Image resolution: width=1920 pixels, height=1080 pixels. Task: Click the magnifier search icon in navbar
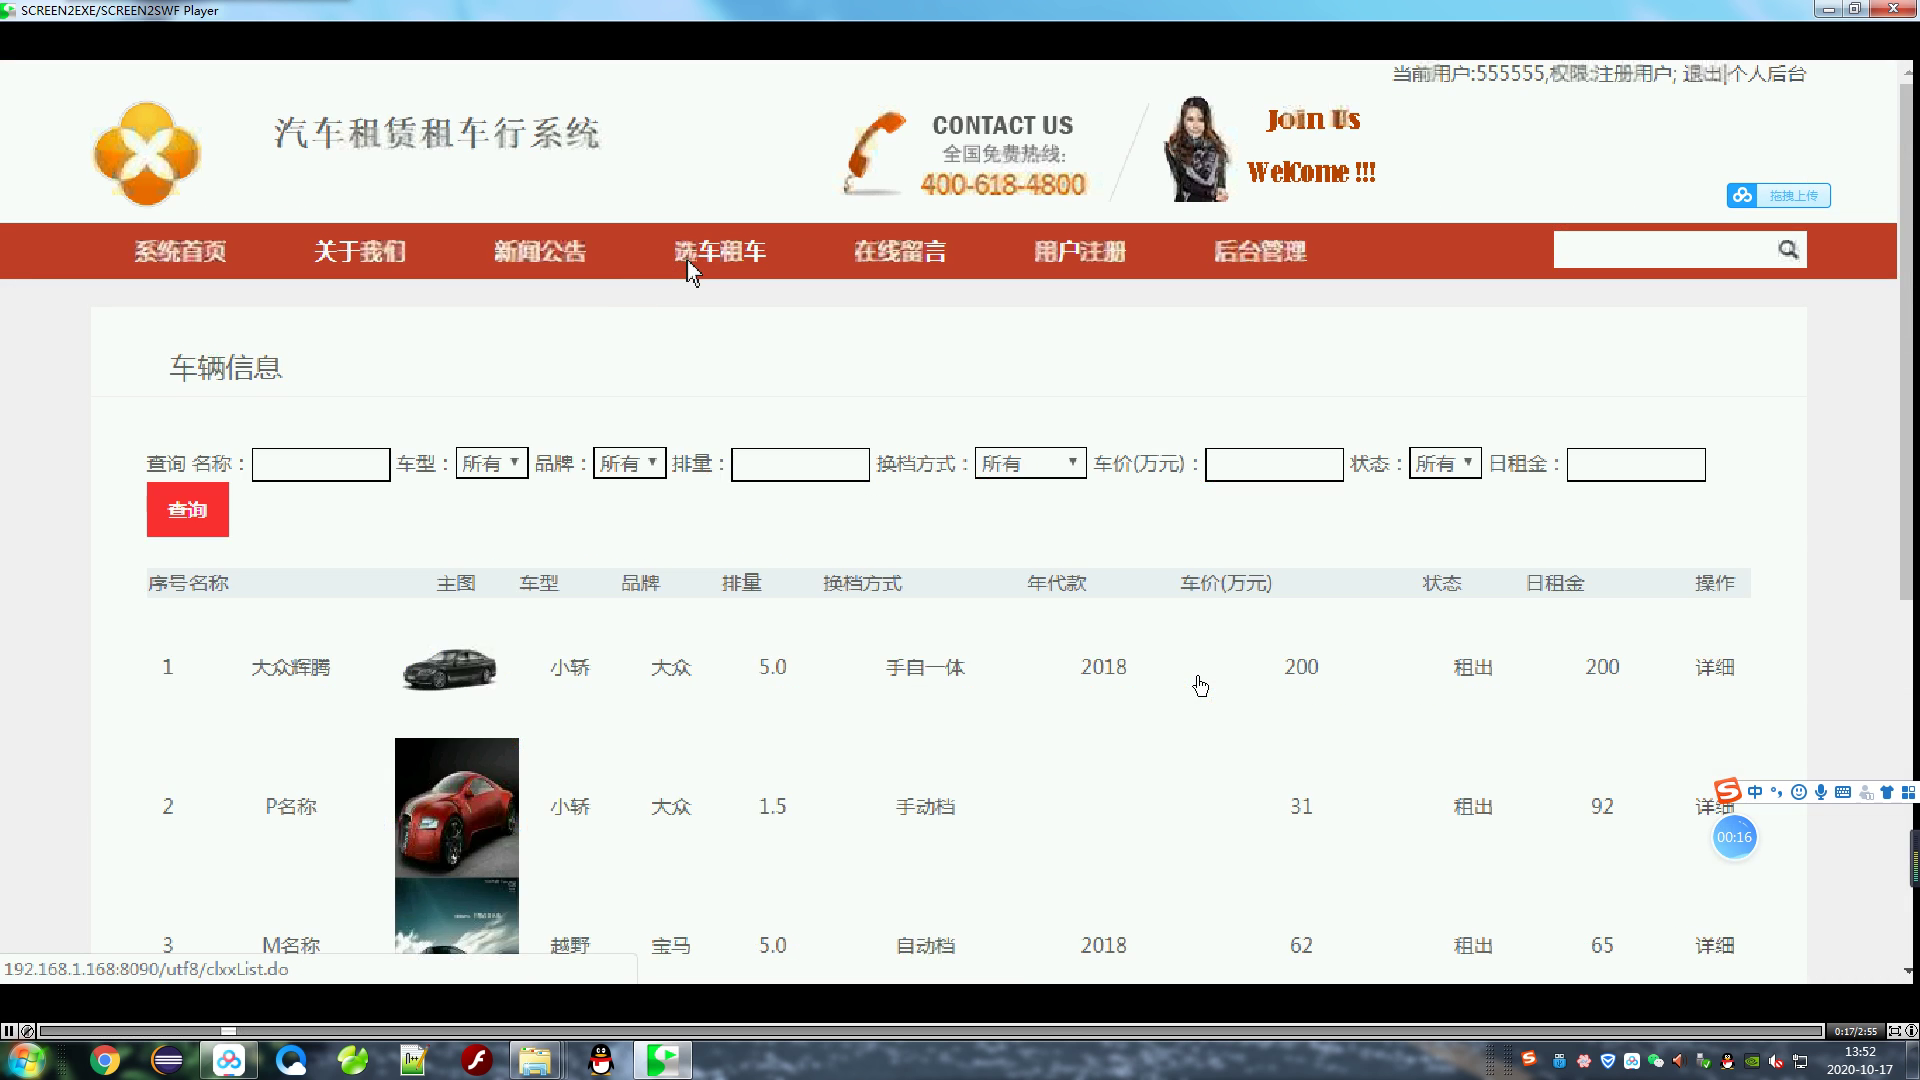[1788, 250]
